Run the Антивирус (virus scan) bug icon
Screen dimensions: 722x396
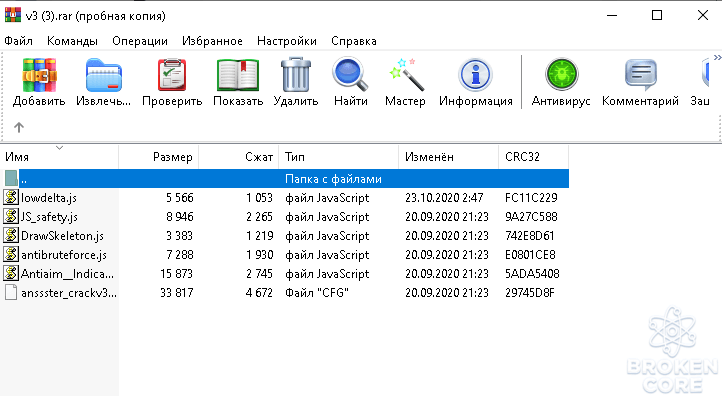tap(561, 75)
